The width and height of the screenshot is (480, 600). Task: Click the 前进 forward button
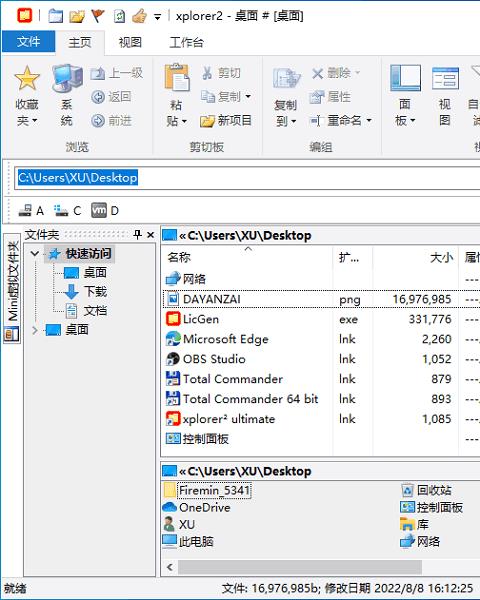click(111, 121)
